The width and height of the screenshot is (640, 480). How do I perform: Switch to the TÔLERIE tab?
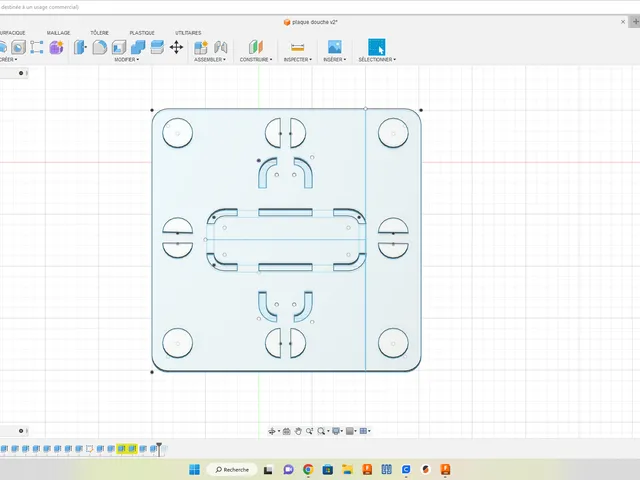coord(100,33)
